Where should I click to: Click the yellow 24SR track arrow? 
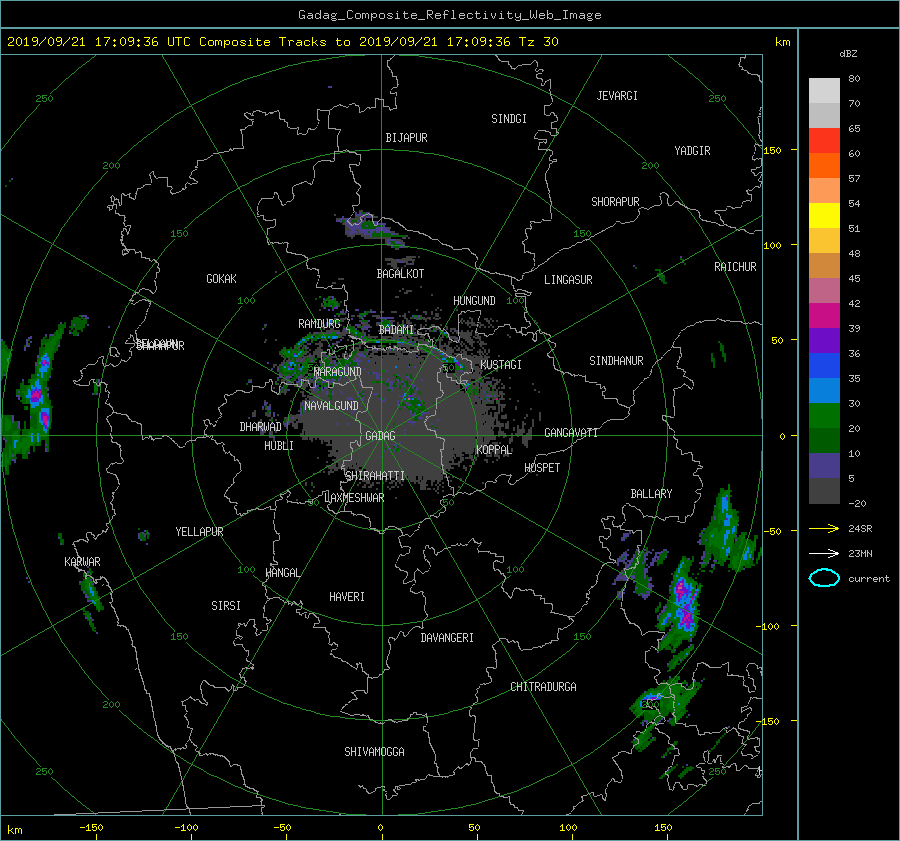(824, 528)
